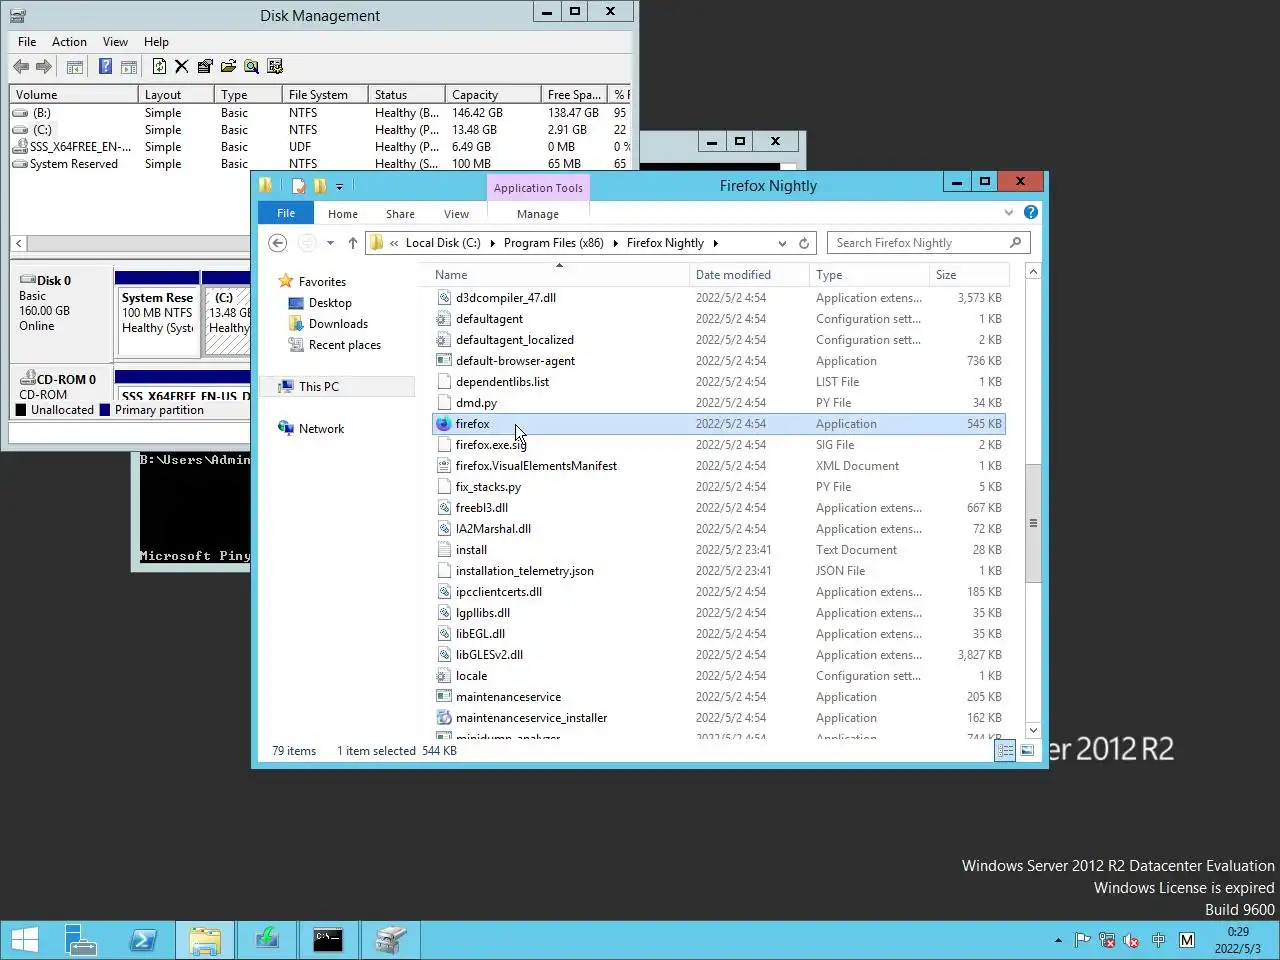The width and height of the screenshot is (1280, 960).
Task: Expand Explorer ribbon chevron
Action: (1009, 213)
